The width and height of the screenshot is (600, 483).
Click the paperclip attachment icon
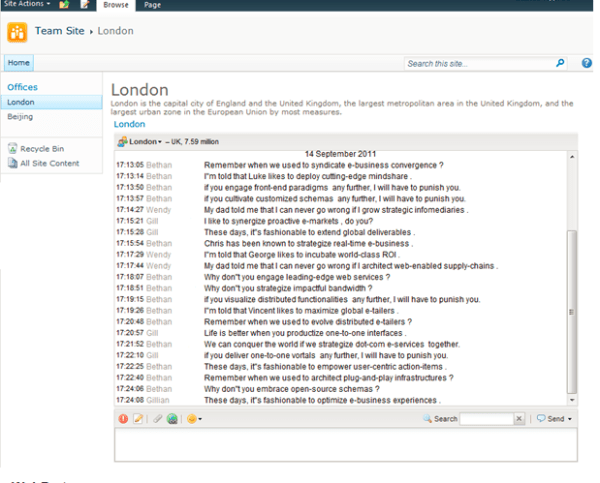click(158, 419)
